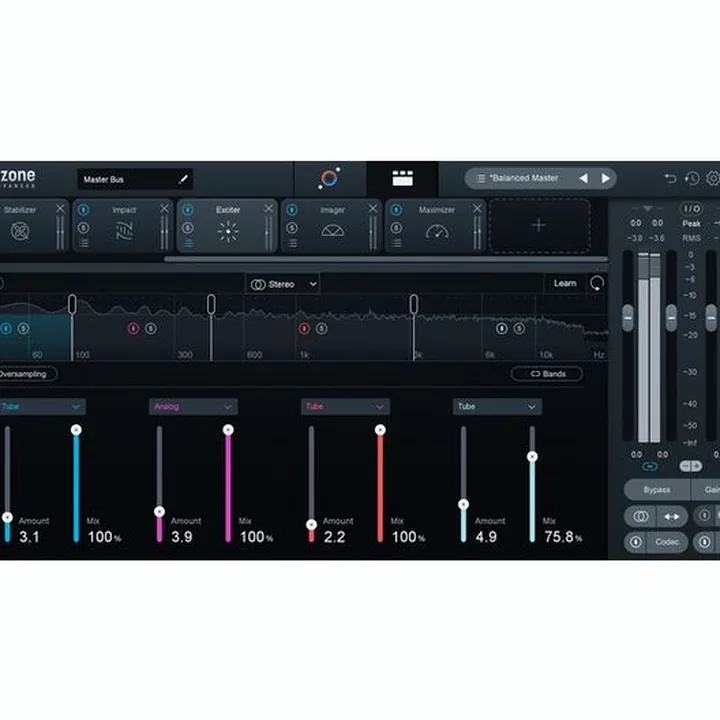Click the swap channels arrows icon
This screenshot has width=720, height=720.
[x=672, y=517]
